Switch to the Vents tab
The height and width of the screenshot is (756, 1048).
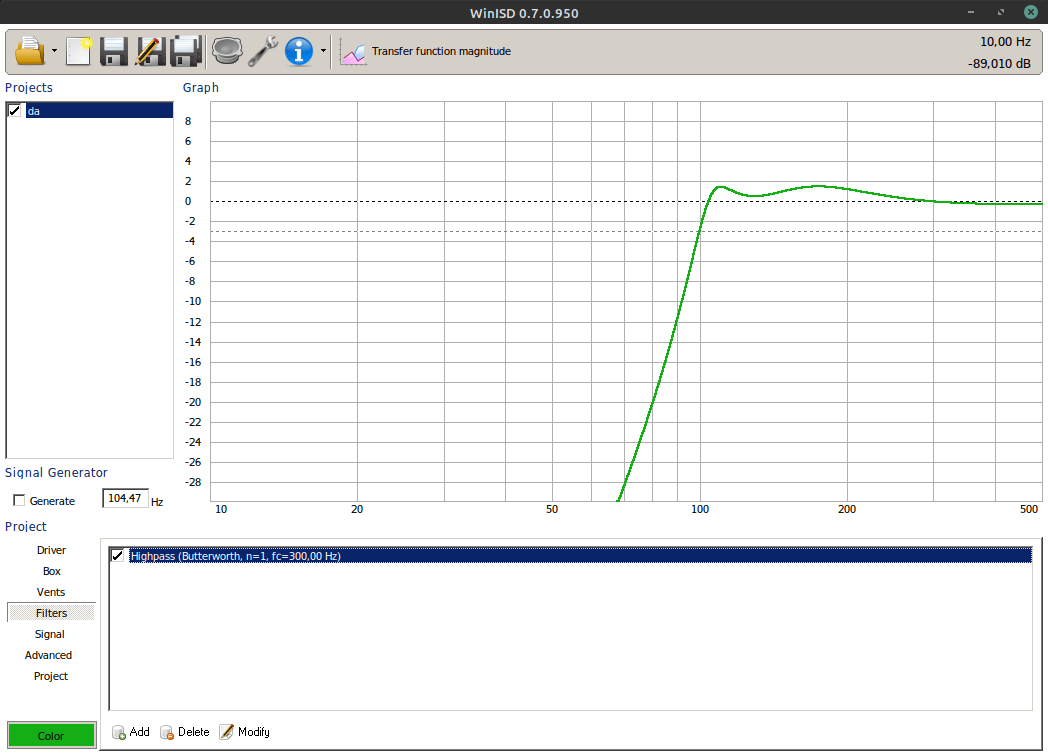point(51,592)
